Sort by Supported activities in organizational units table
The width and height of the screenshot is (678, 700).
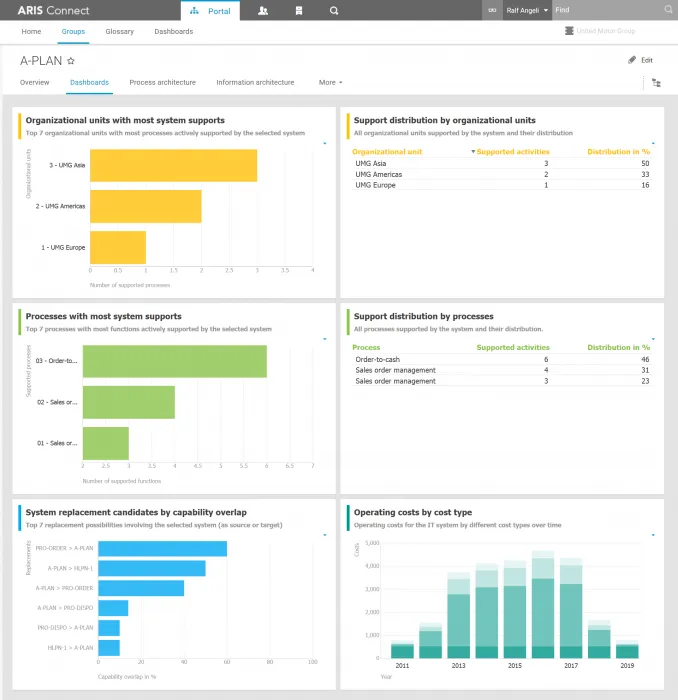tap(512, 152)
